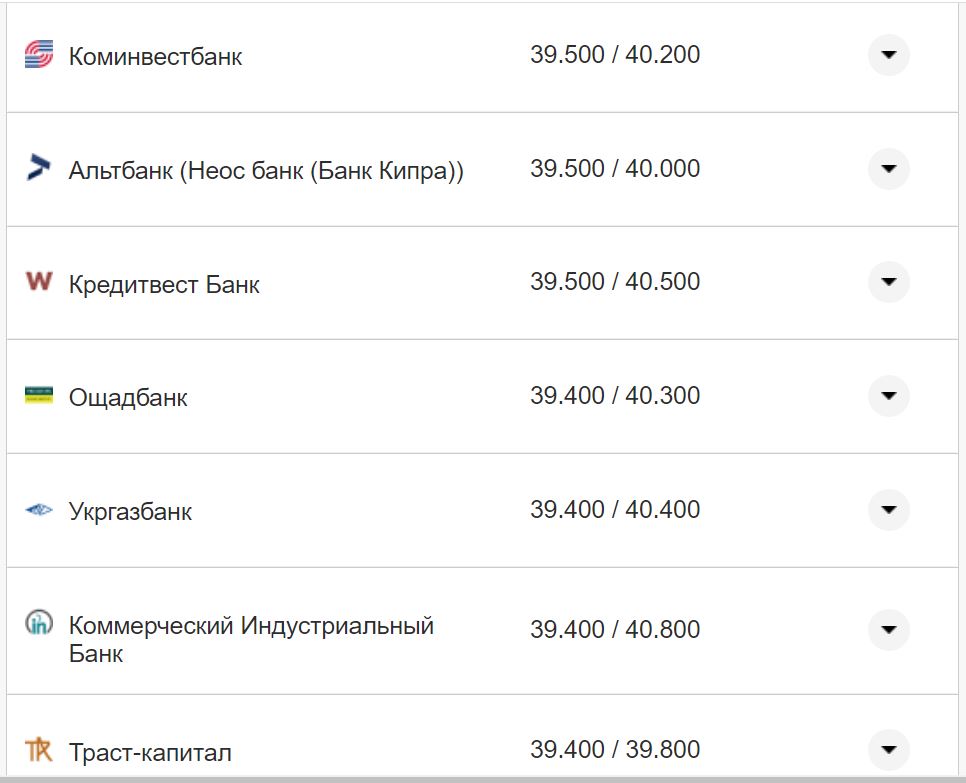Click the Ощадбанк card logo
Viewport: 966px width, 783px height.
(x=37, y=396)
